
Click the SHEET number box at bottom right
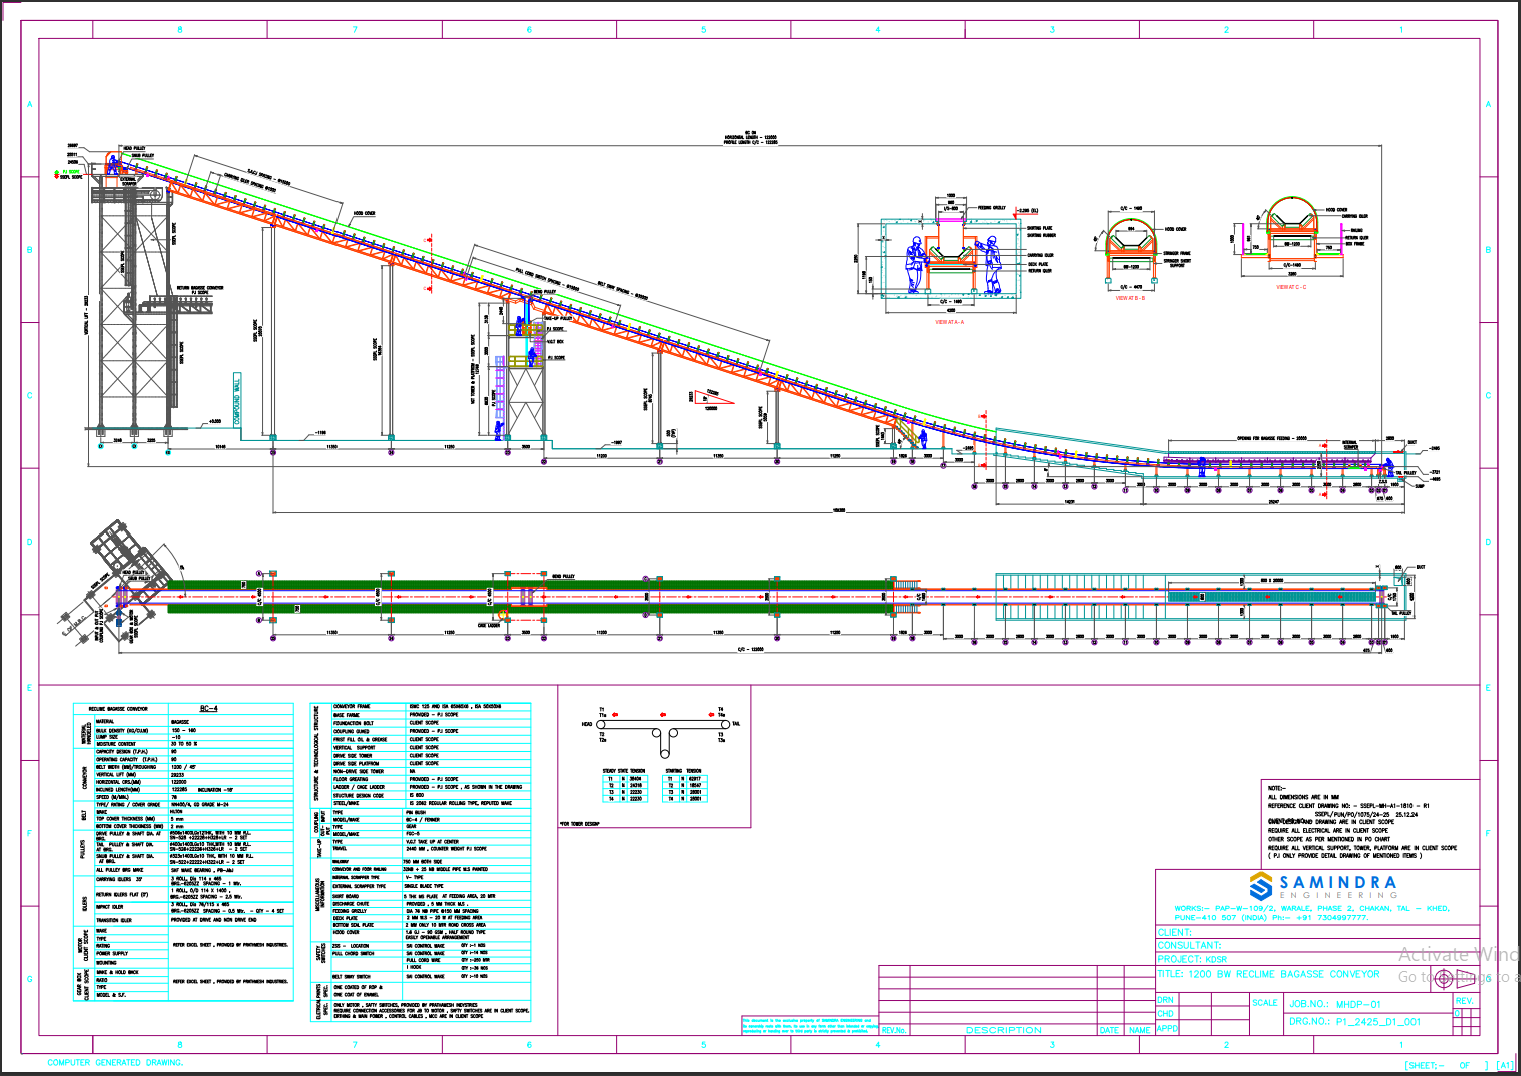[1440, 1065]
